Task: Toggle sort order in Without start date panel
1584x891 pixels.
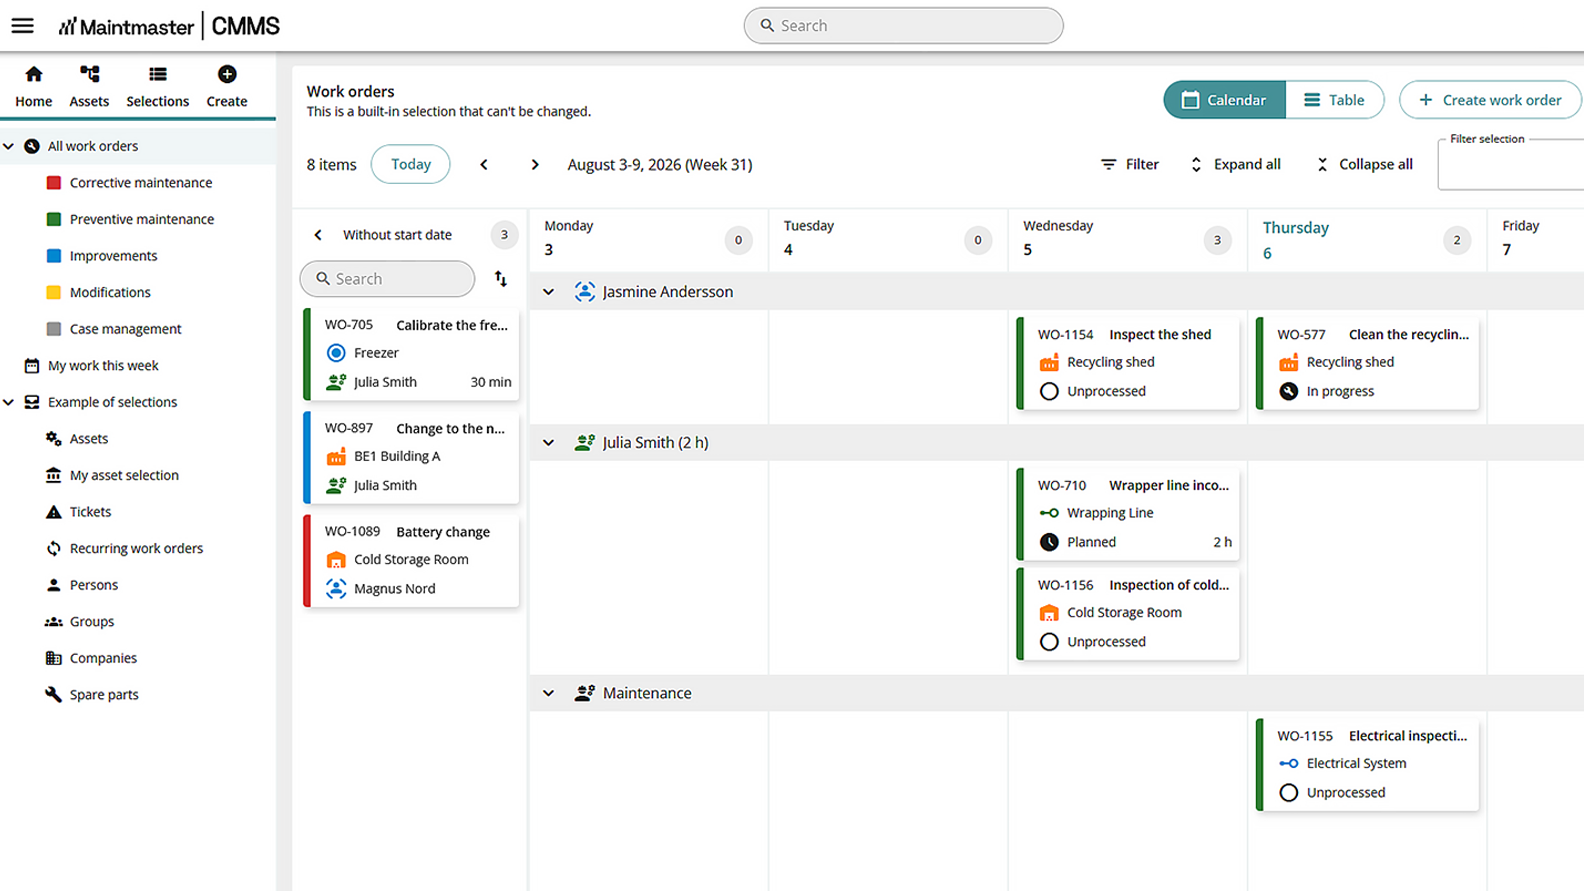Action: 501,279
